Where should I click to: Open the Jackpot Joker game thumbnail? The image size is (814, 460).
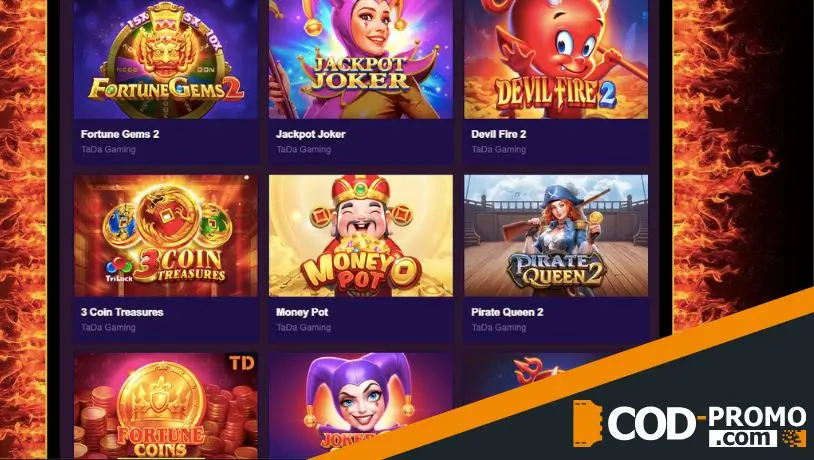click(x=361, y=59)
